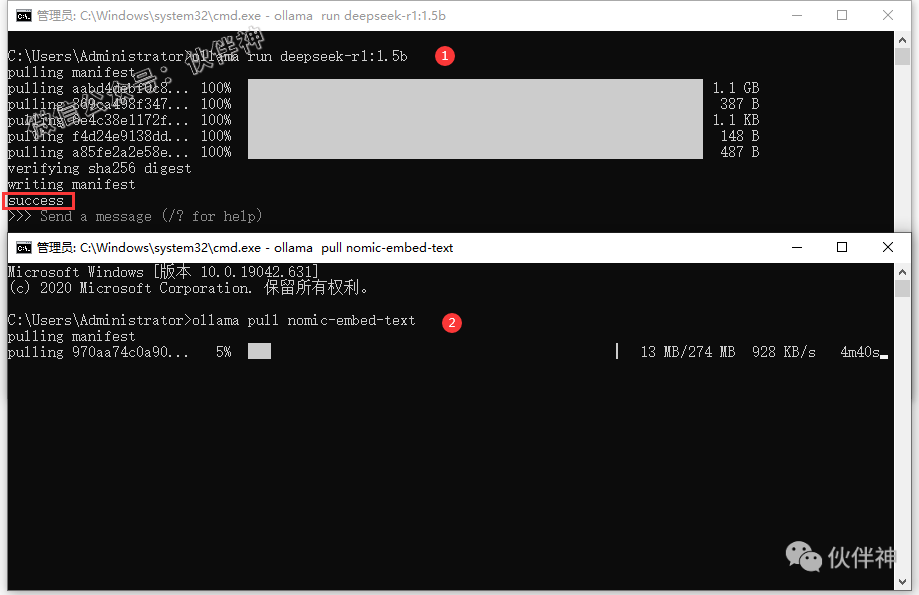Viewport: 919px width, 595px height.
Task: Click the '487 B' size value
Action: pos(740,152)
